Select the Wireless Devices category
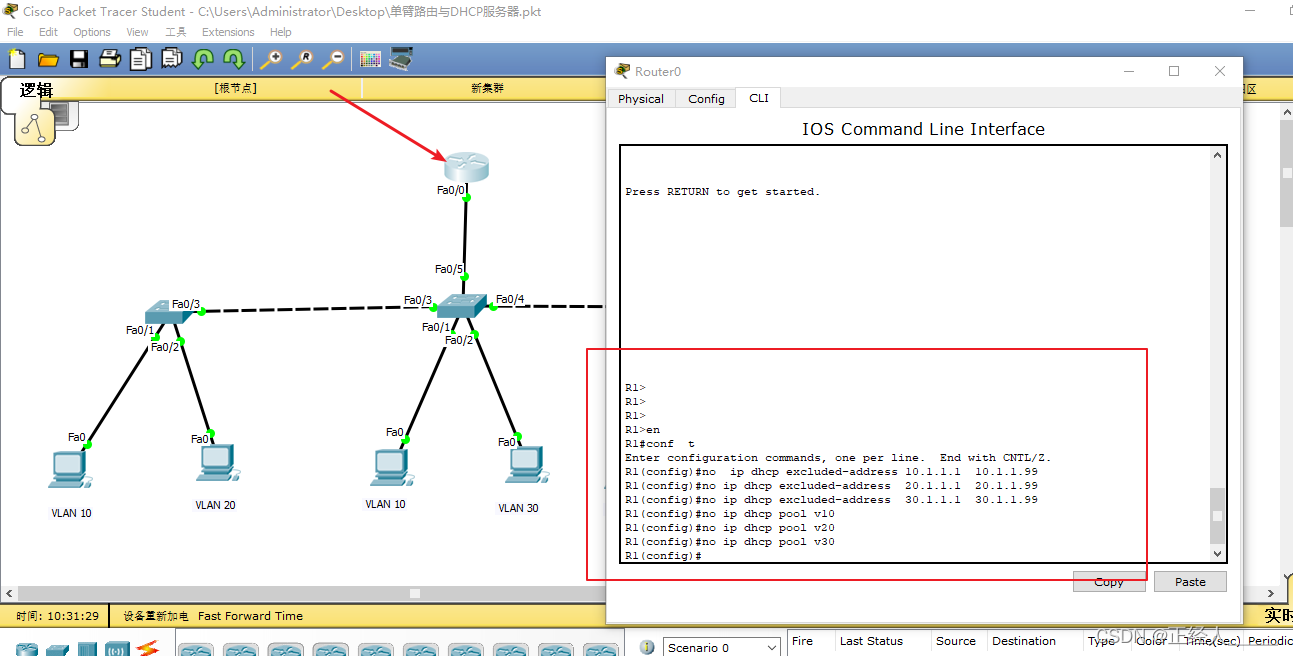 tap(117, 649)
